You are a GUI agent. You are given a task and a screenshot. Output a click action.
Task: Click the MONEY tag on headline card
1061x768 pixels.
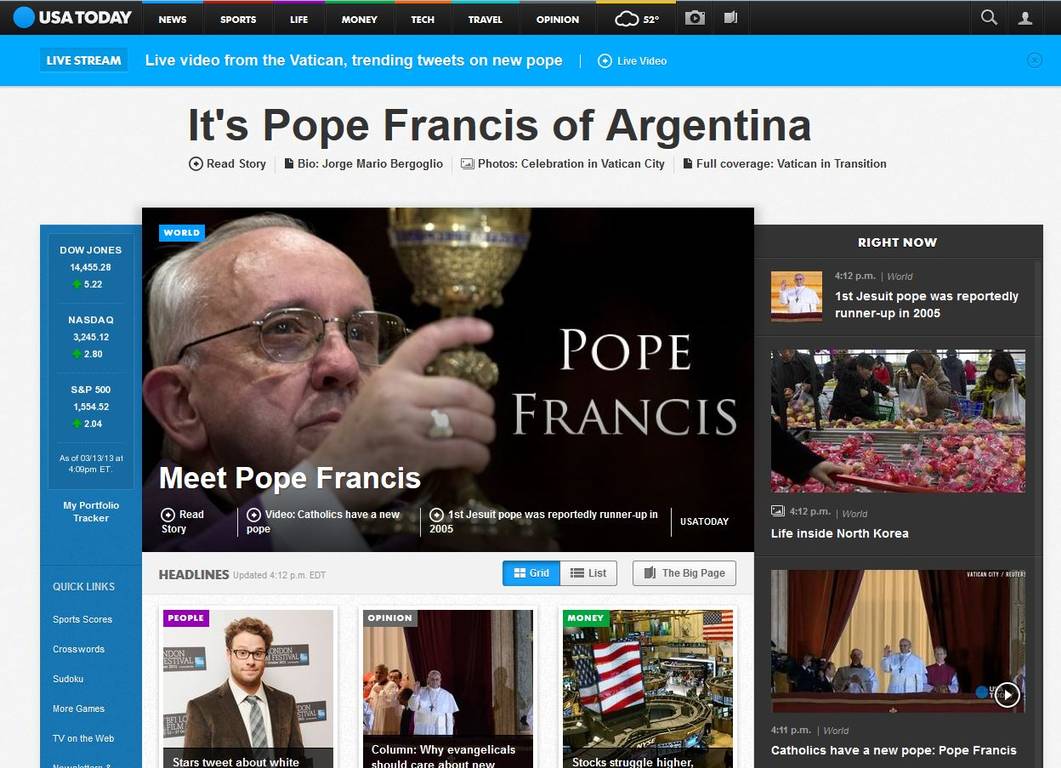pyautogui.click(x=586, y=618)
